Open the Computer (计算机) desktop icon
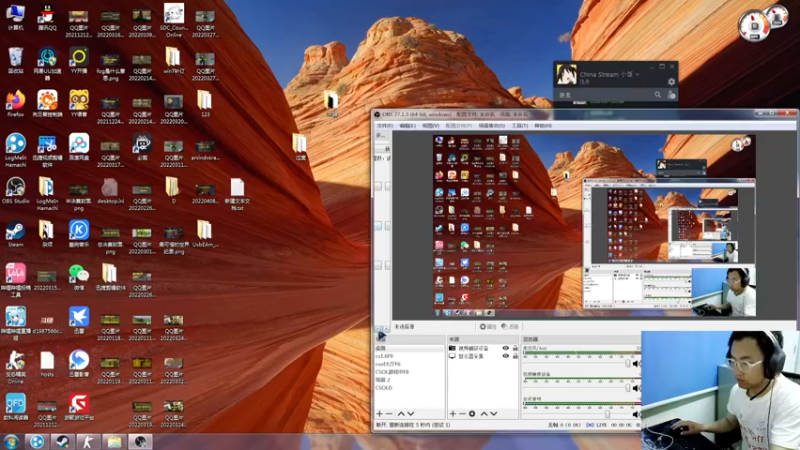The width and height of the screenshot is (800, 450). [15, 16]
